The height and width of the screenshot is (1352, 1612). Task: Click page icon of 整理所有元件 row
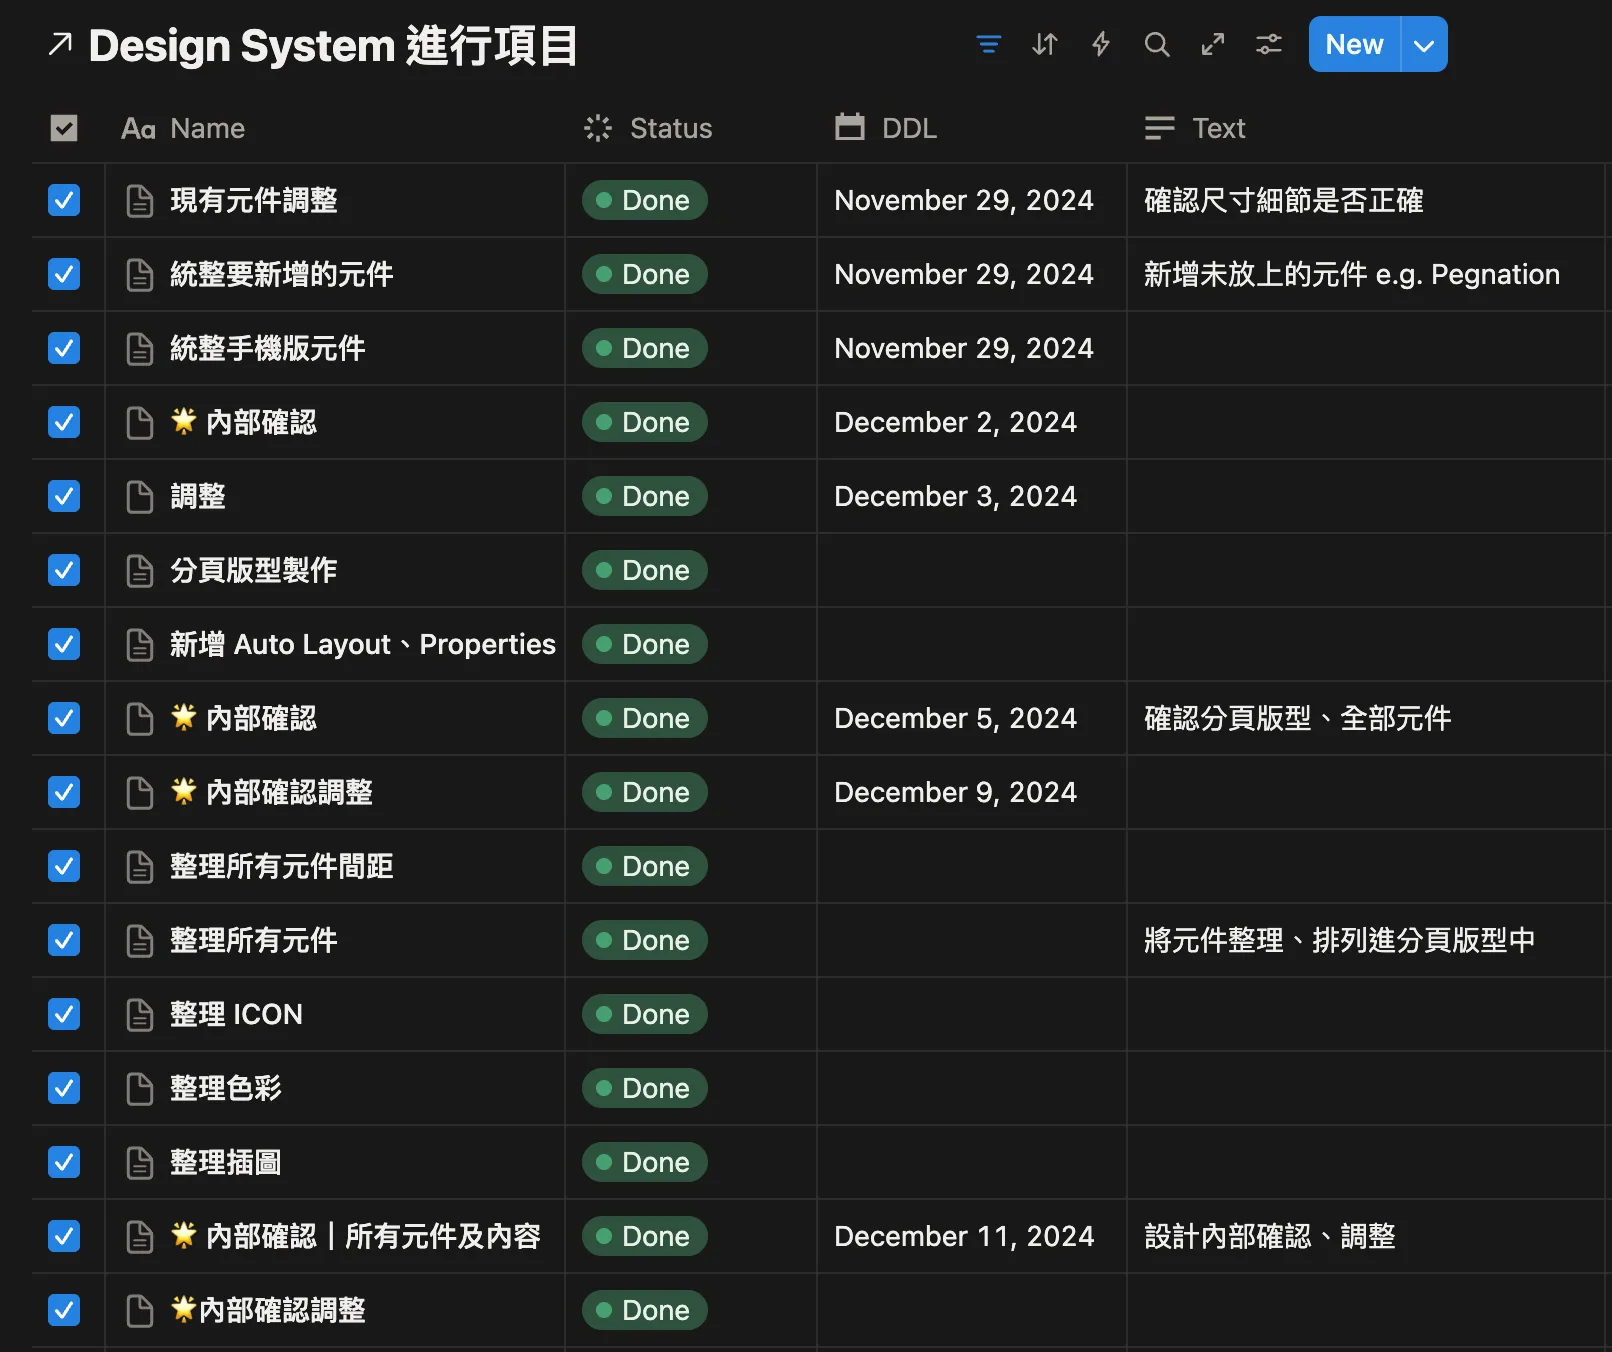pos(140,941)
